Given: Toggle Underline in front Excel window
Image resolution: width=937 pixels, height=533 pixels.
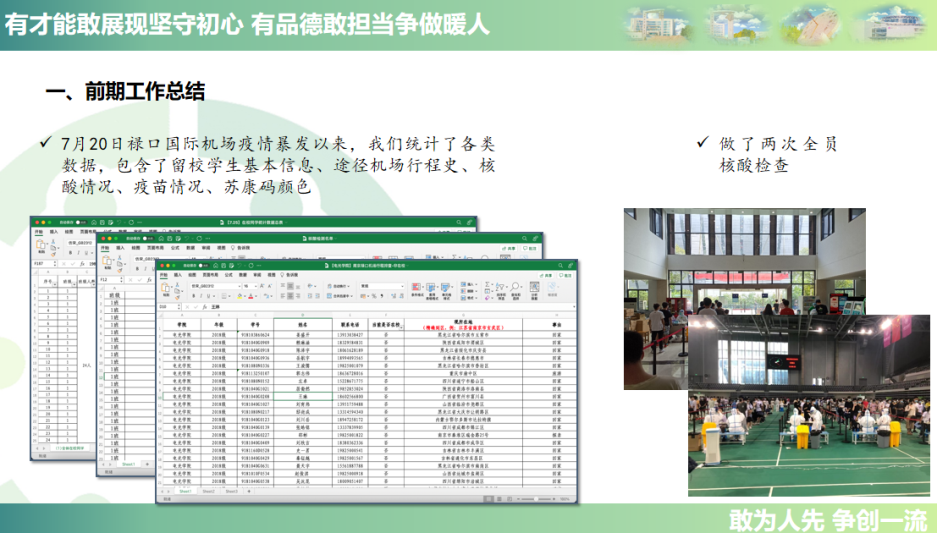Looking at the screenshot, I should 208,296.
